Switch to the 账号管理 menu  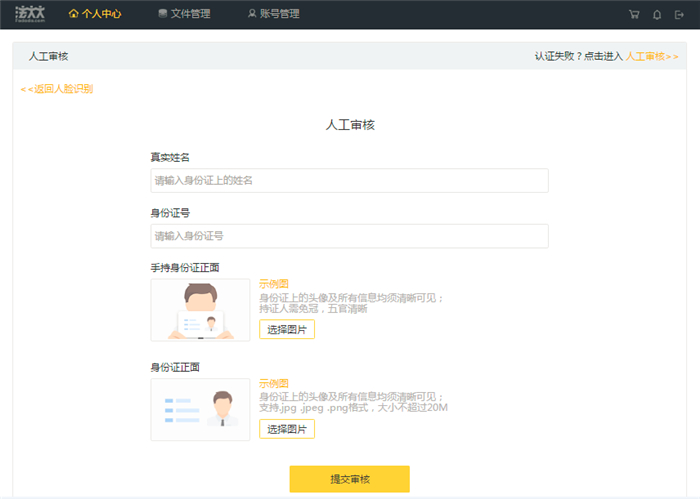pos(279,14)
